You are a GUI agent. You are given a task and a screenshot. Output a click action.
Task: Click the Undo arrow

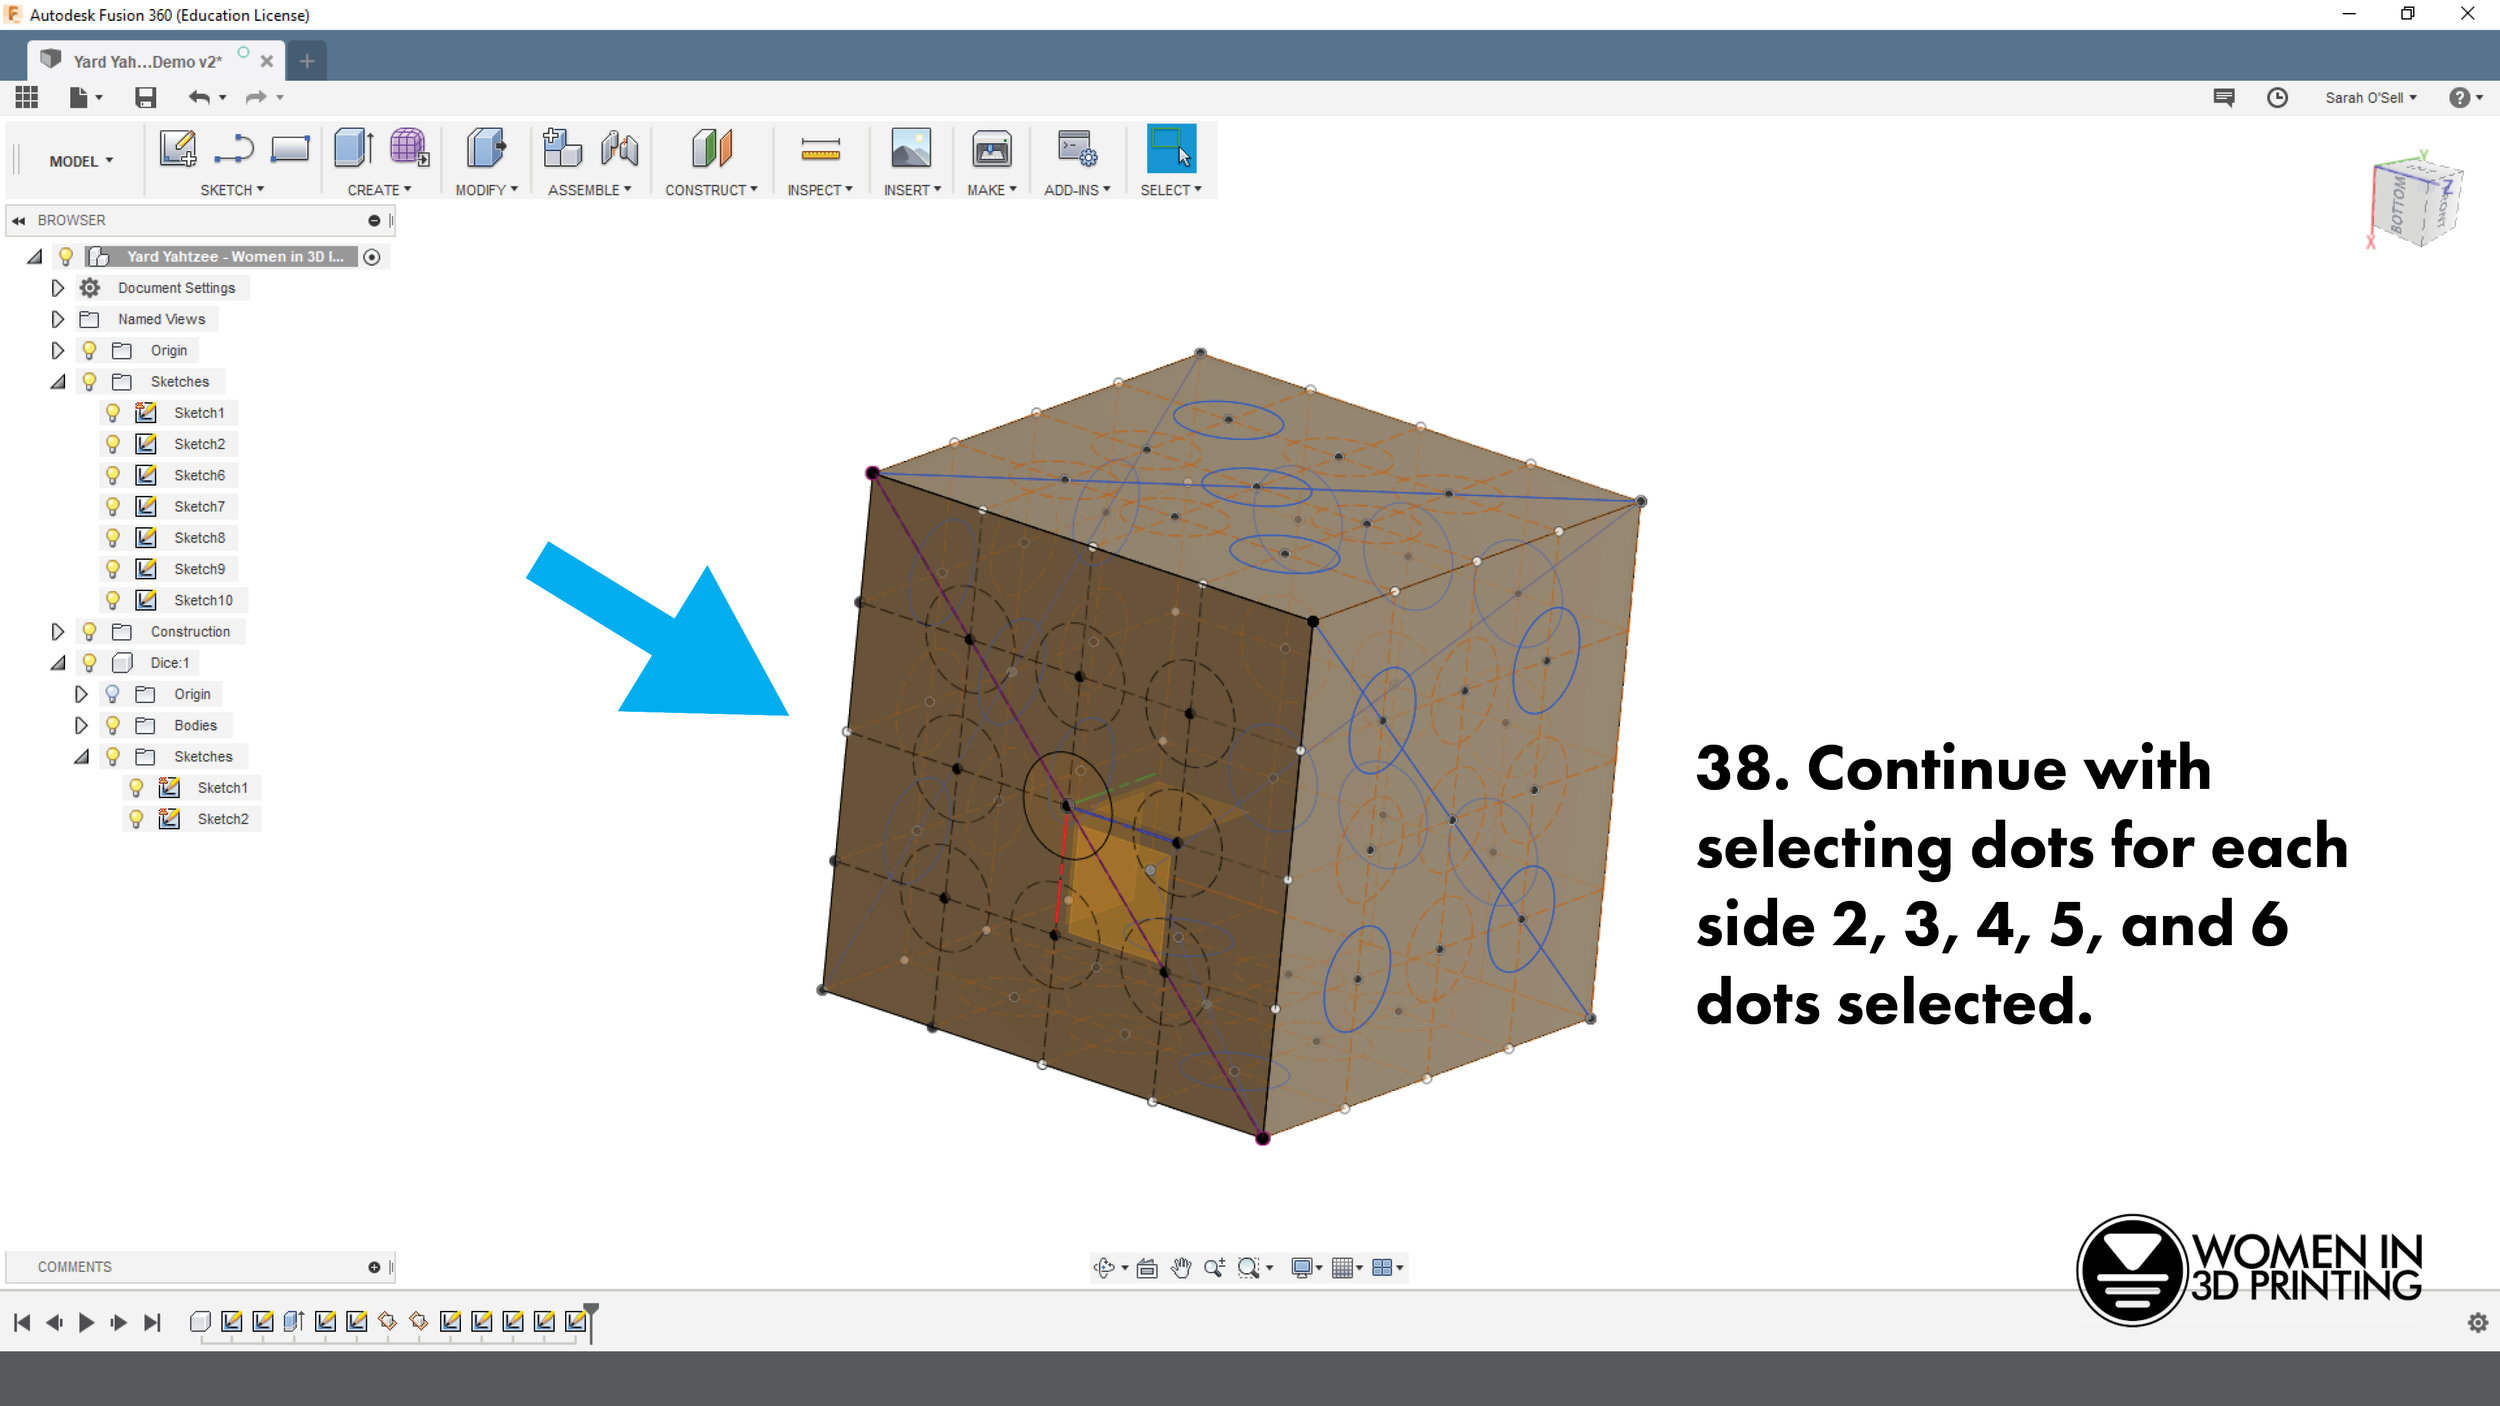[x=199, y=97]
